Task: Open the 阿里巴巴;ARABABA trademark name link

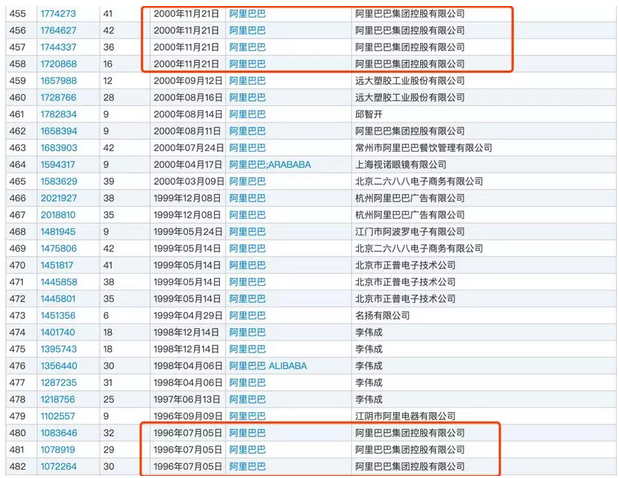Action: pyautogui.click(x=270, y=165)
